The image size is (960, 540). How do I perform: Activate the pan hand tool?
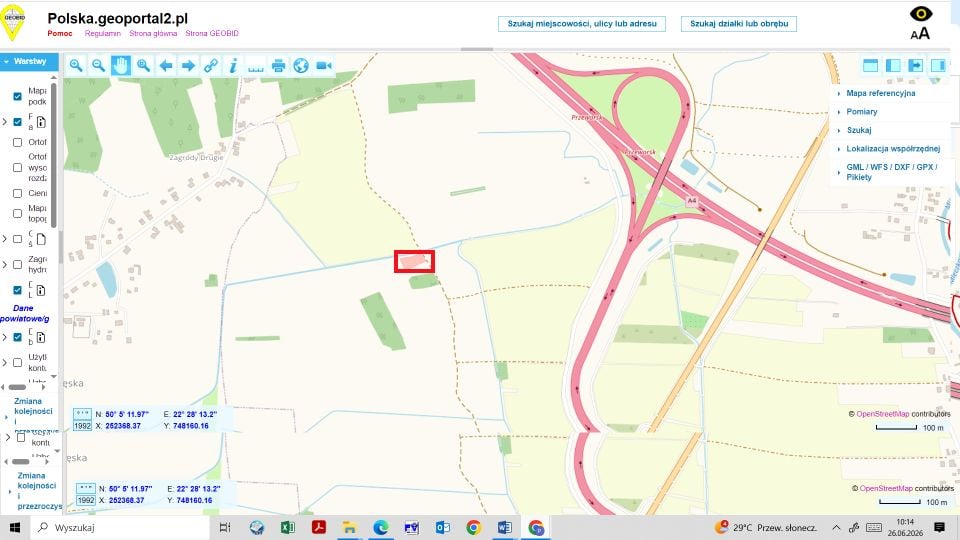(x=121, y=66)
